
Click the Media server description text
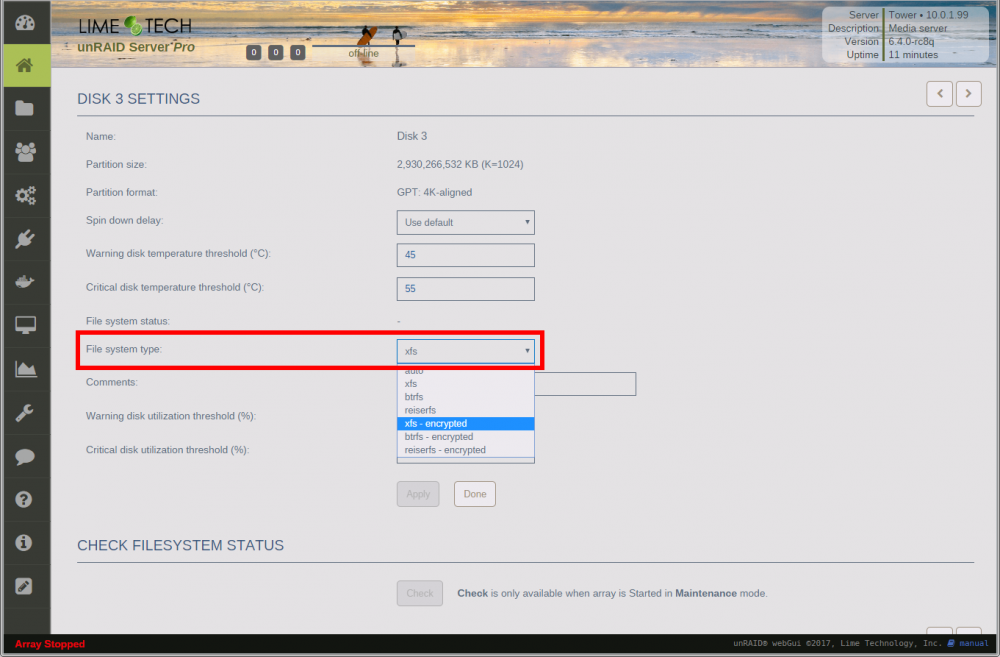coord(918,28)
